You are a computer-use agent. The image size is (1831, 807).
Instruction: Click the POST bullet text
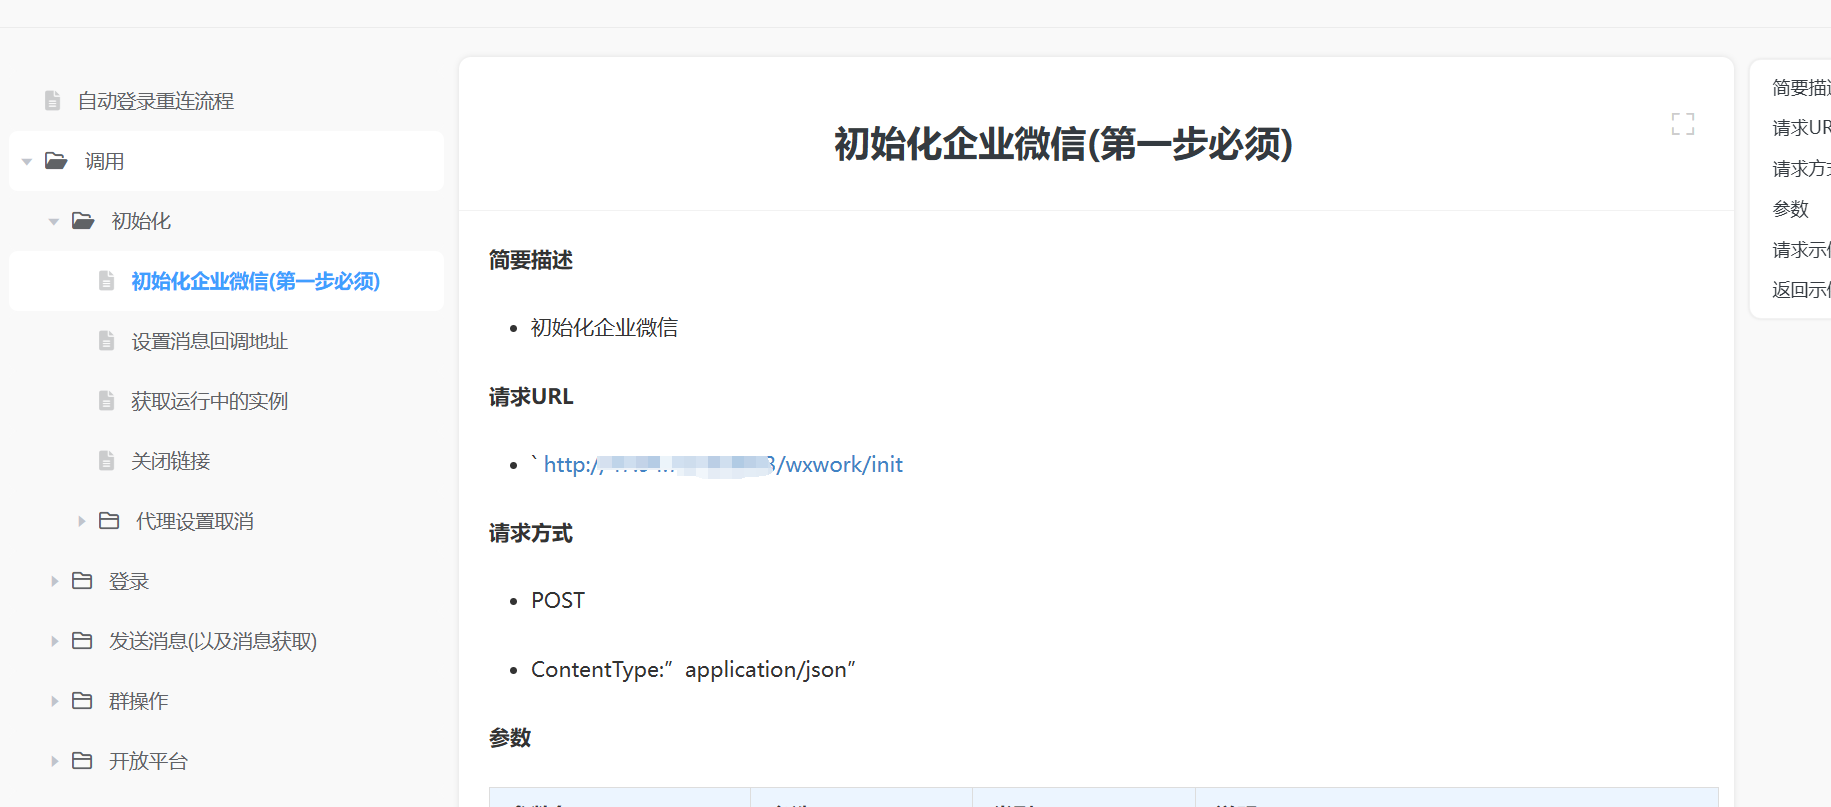tap(558, 600)
